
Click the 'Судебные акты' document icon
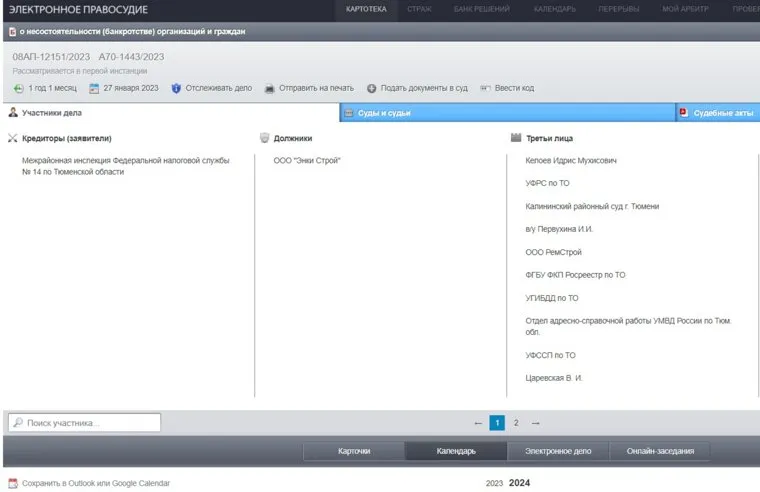point(684,113)
